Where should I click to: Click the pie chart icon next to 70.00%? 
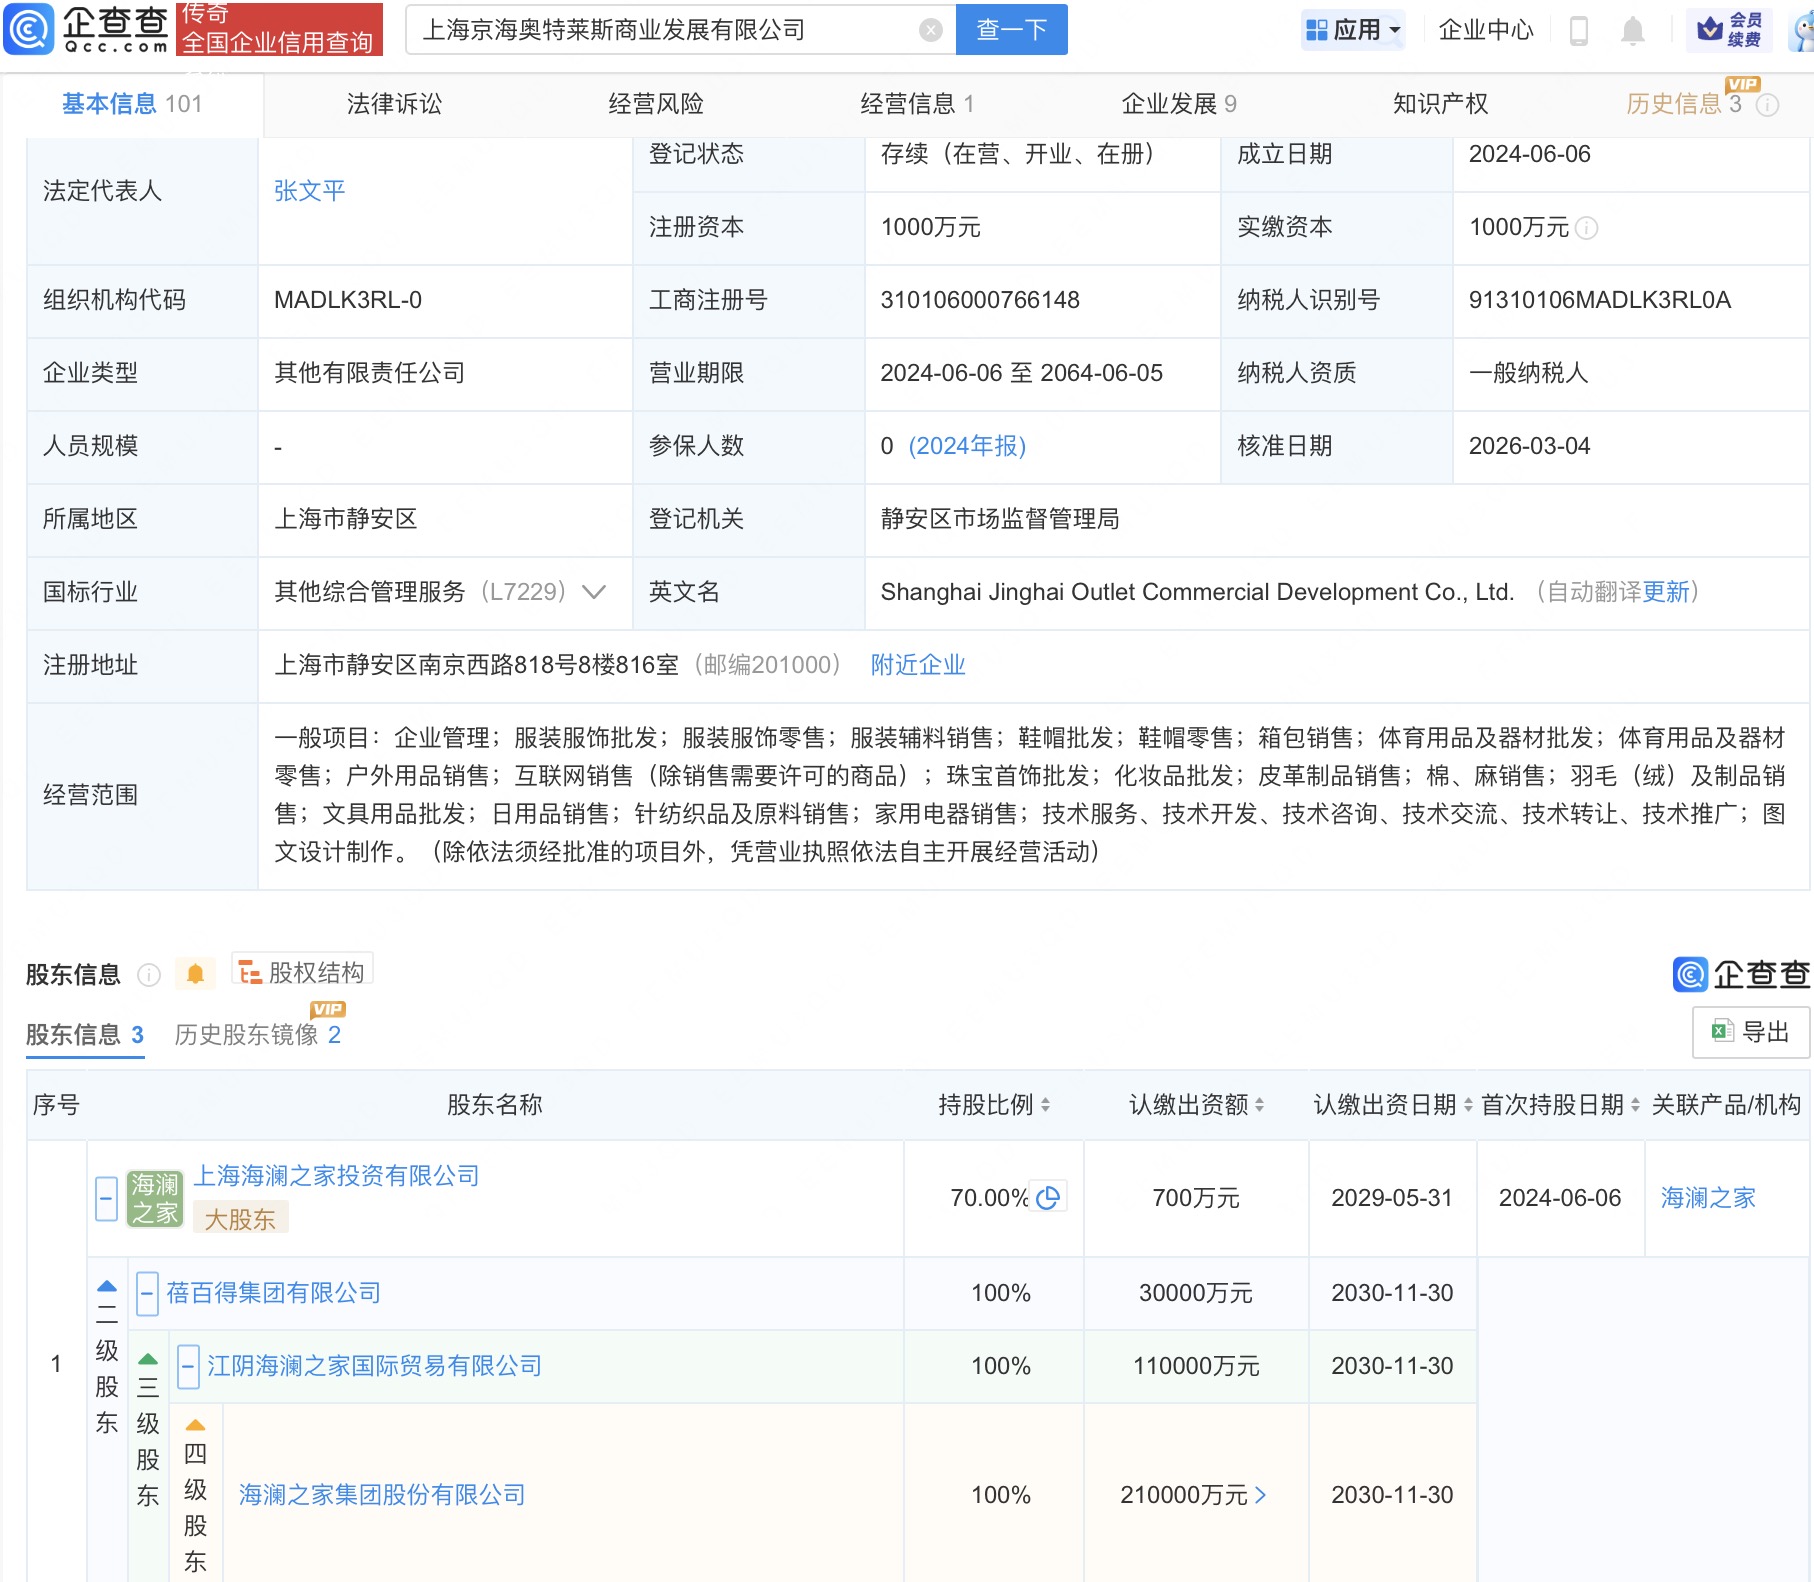[1048, 1197]
